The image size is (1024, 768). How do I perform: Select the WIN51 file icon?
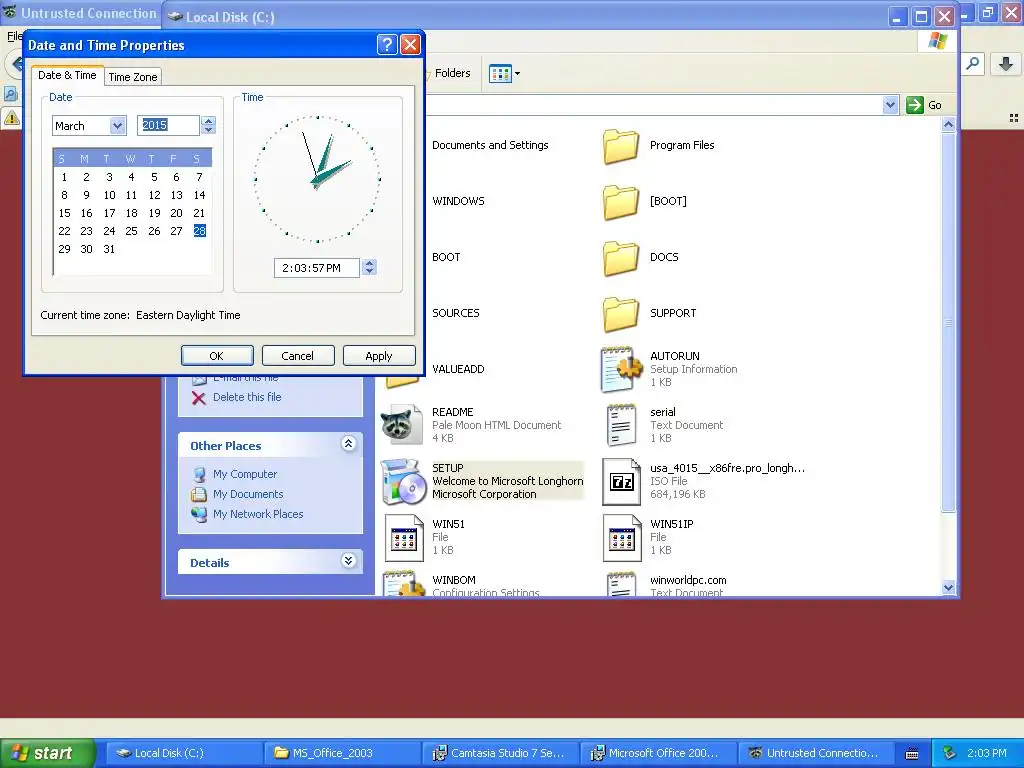coord(404,537)
